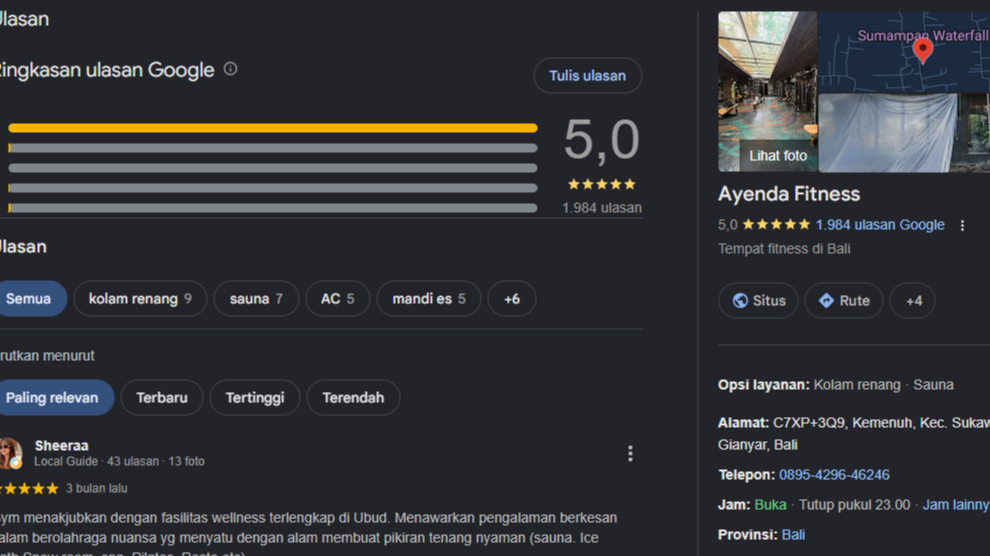This screenshot has width=990, height=556.
Task: Click the info icon beside Ringkasan ulasan Google
Action: click(230, 69)
